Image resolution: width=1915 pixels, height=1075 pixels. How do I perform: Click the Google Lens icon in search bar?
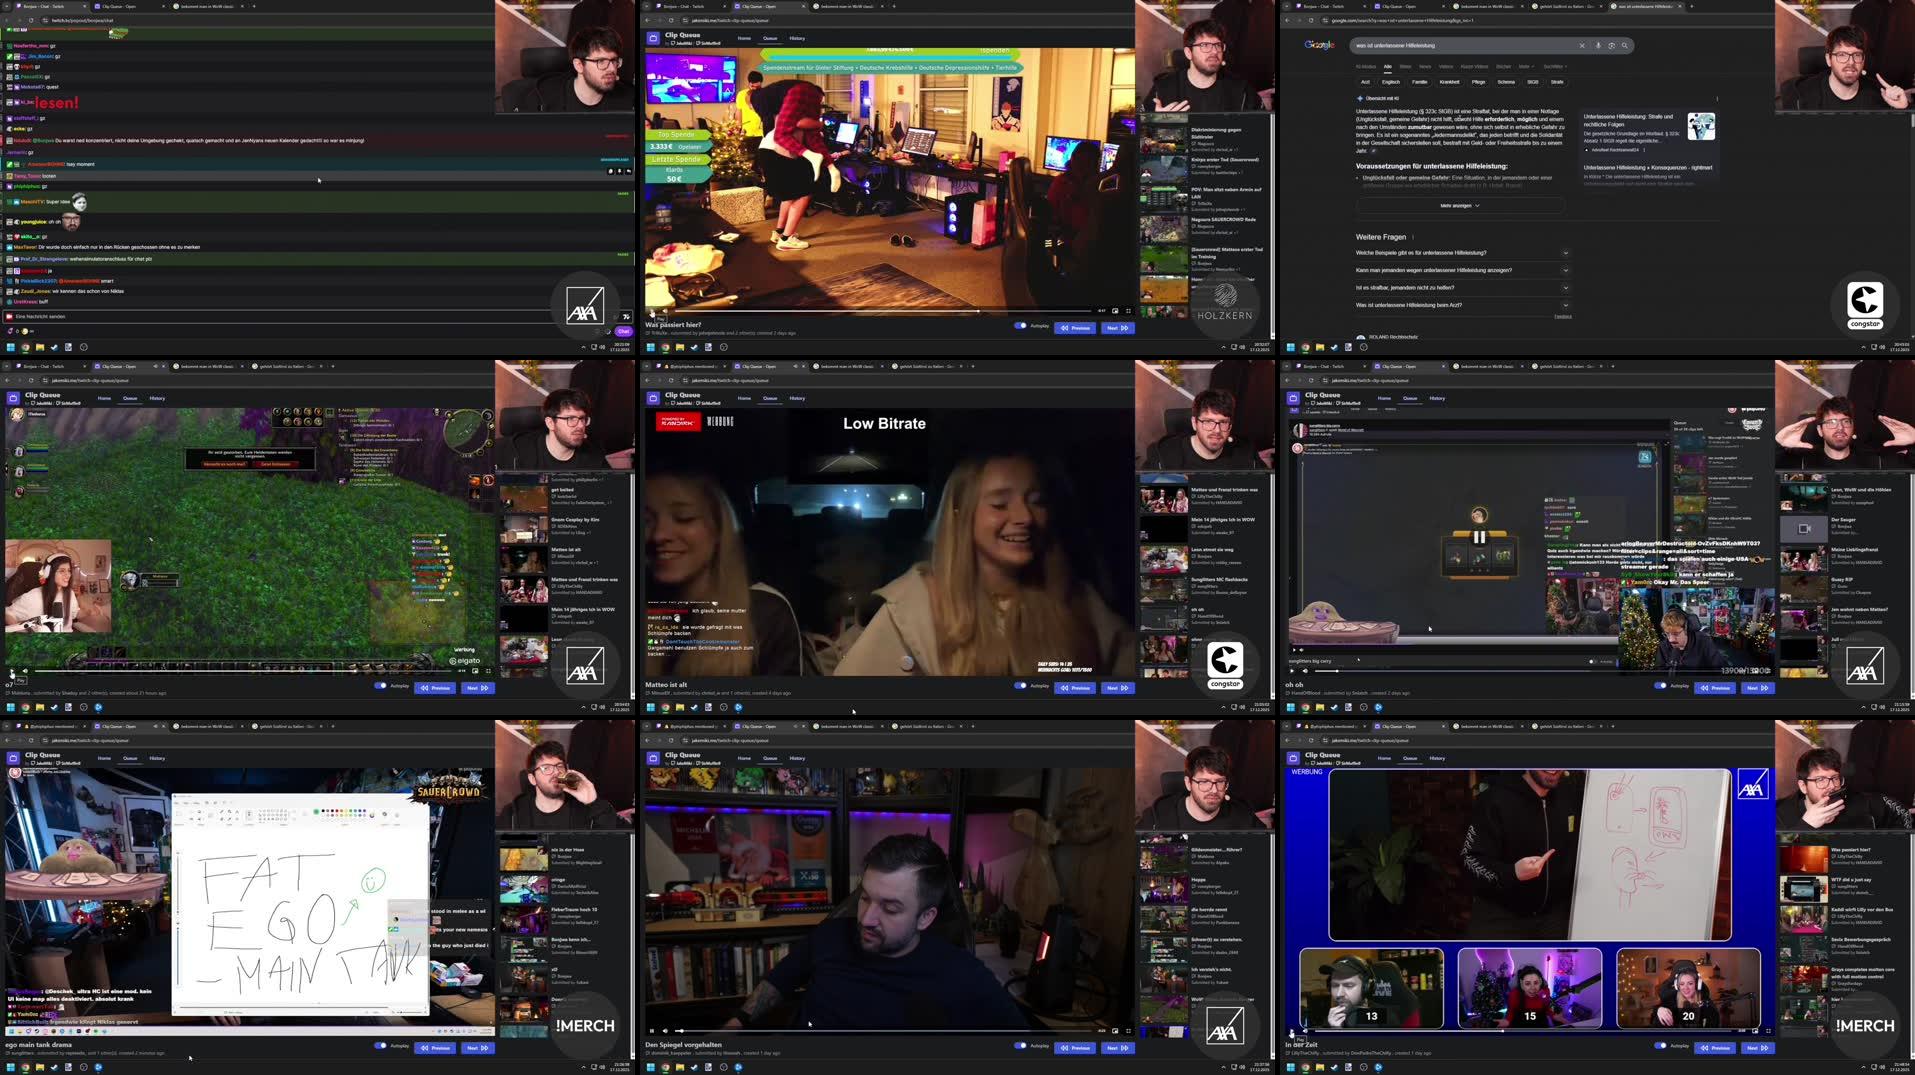point(1611,45)
